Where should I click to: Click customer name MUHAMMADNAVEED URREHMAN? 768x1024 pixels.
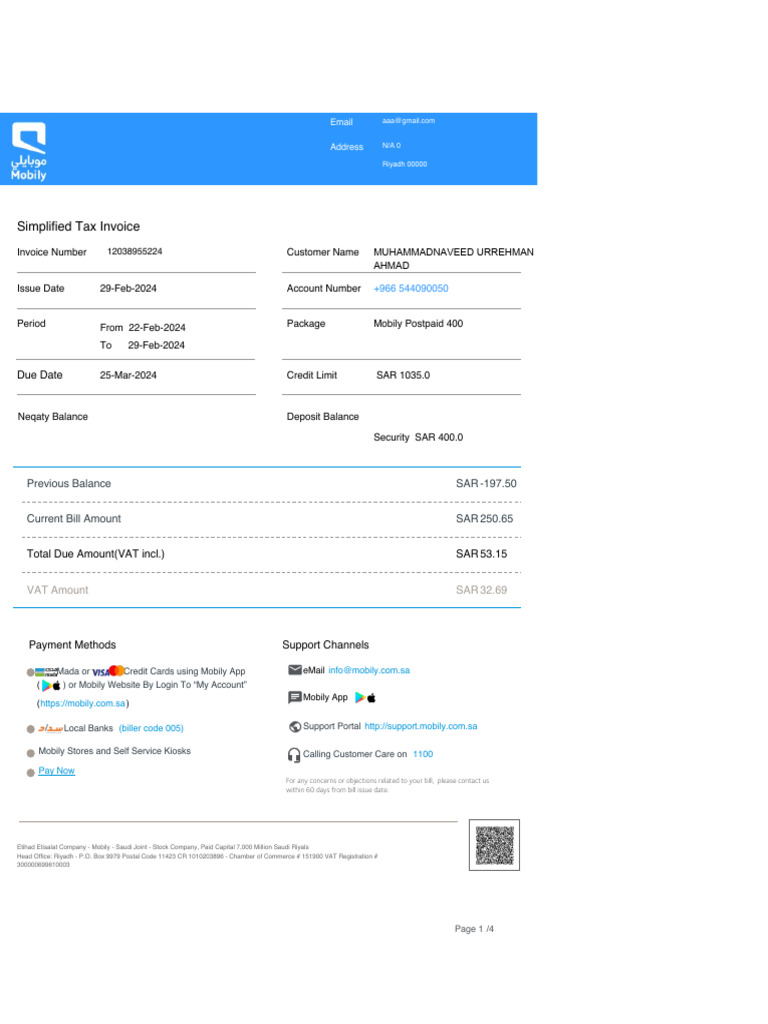click(x=453, y=252)
